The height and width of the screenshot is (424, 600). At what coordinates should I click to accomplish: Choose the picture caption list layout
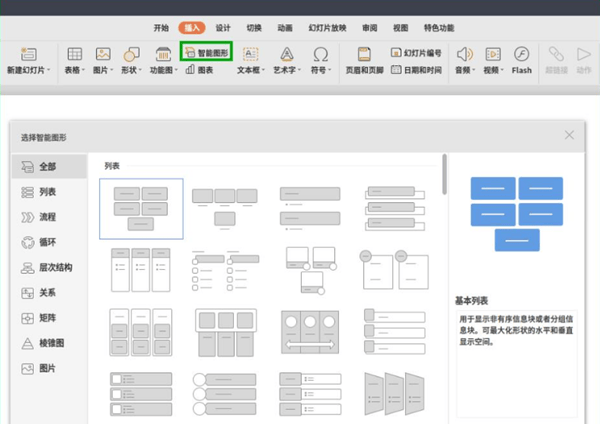pyautogui.click(x=225, y=209)
